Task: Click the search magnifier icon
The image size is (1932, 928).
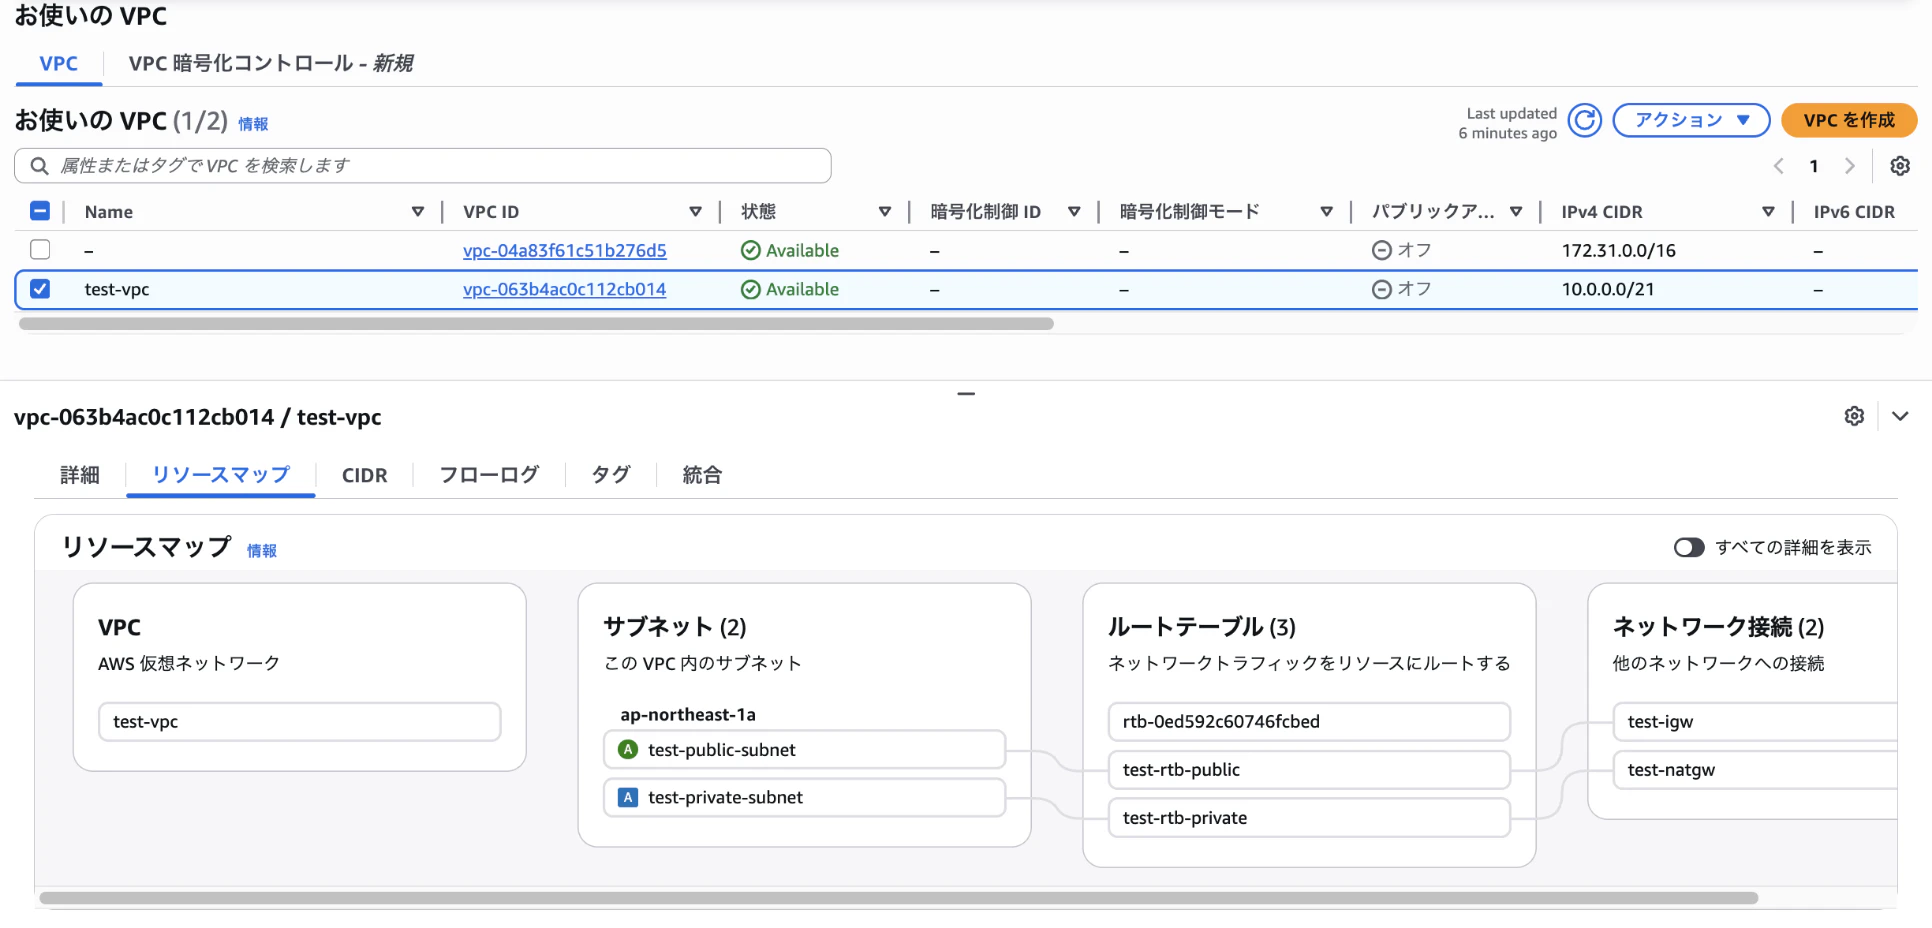Action: [39, 166]
